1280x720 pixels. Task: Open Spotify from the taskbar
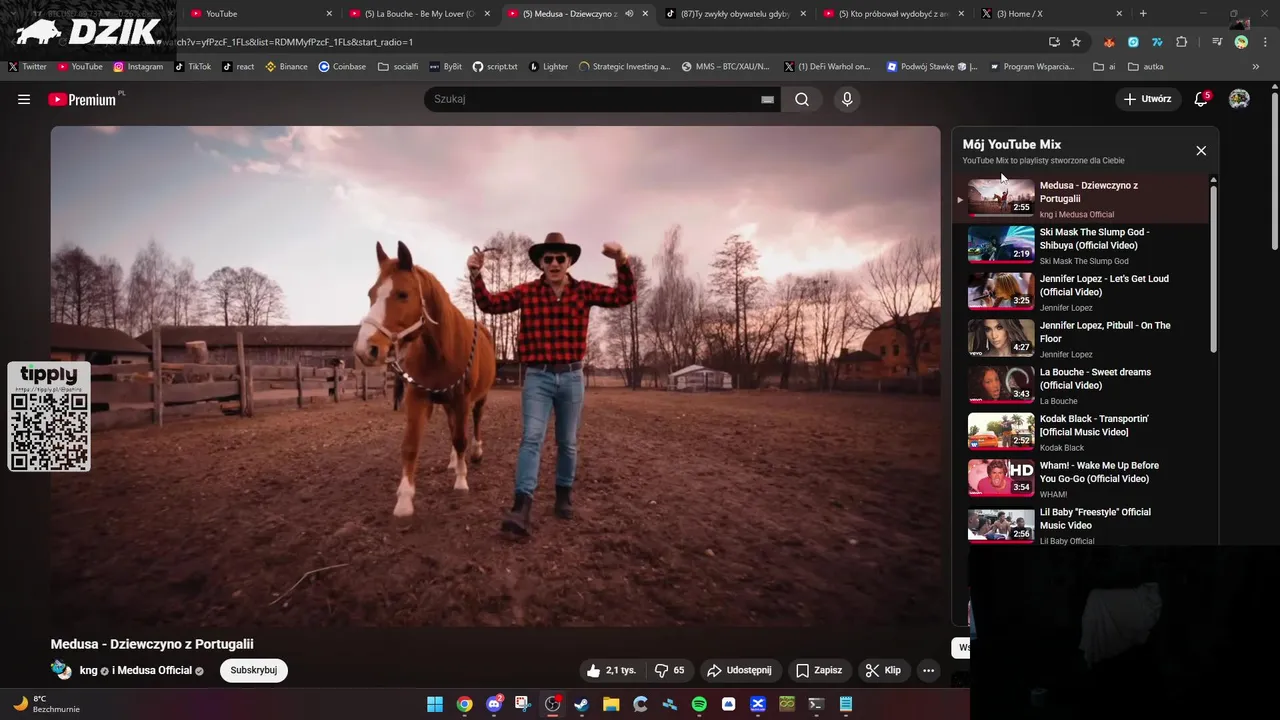(699, 704)
